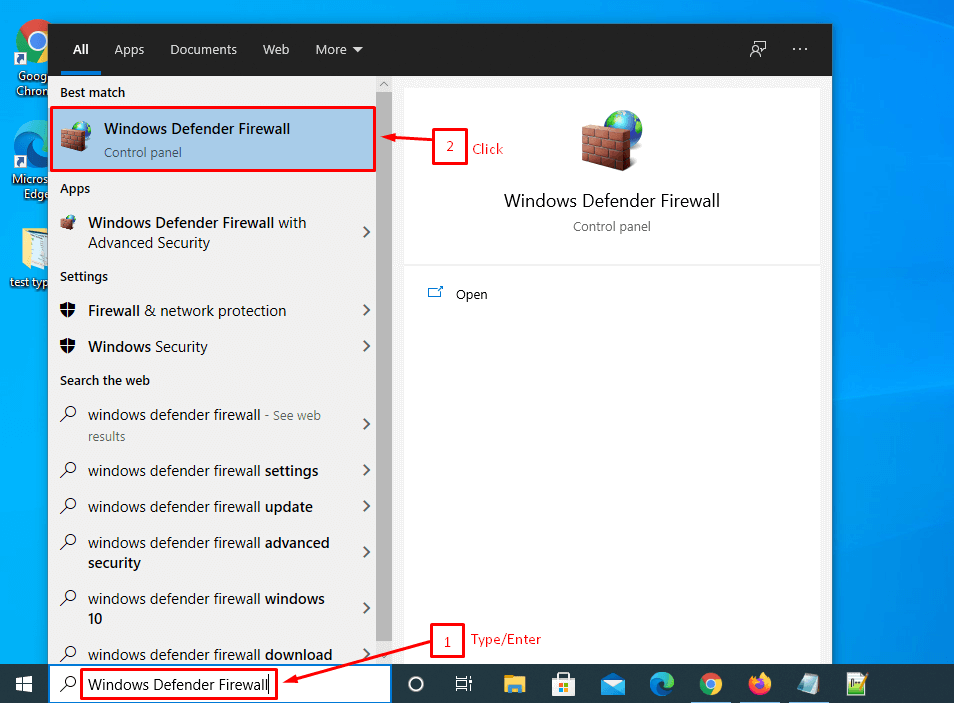This screenshot has height=703, width=954.
Task: Click shield icon beside Windows Security
Action: pyautogui.click(x=68, y=346)
